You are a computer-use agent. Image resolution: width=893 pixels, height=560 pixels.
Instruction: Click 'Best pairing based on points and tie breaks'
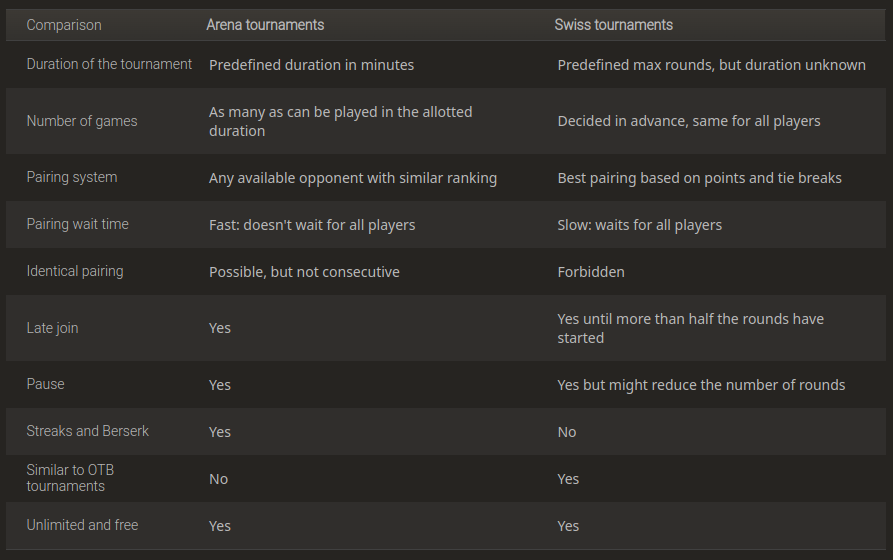pos(699,178)
